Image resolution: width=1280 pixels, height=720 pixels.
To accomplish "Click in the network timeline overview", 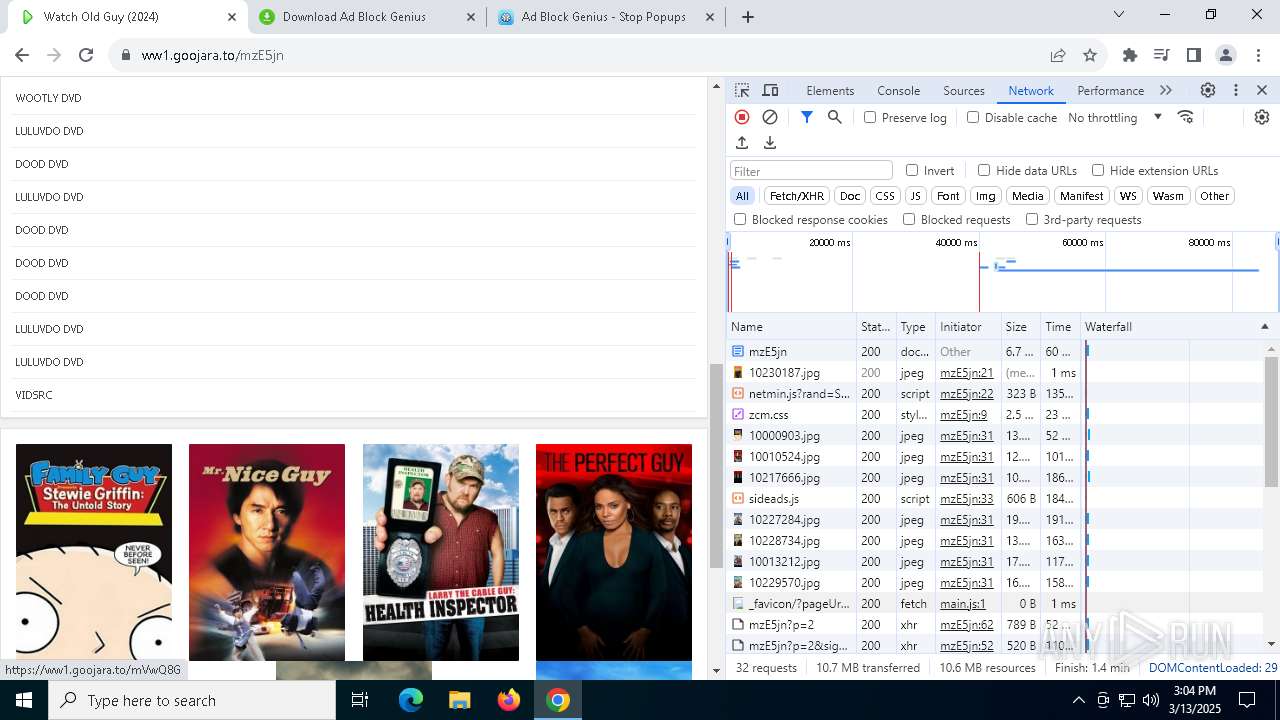I will point(1003,272).
